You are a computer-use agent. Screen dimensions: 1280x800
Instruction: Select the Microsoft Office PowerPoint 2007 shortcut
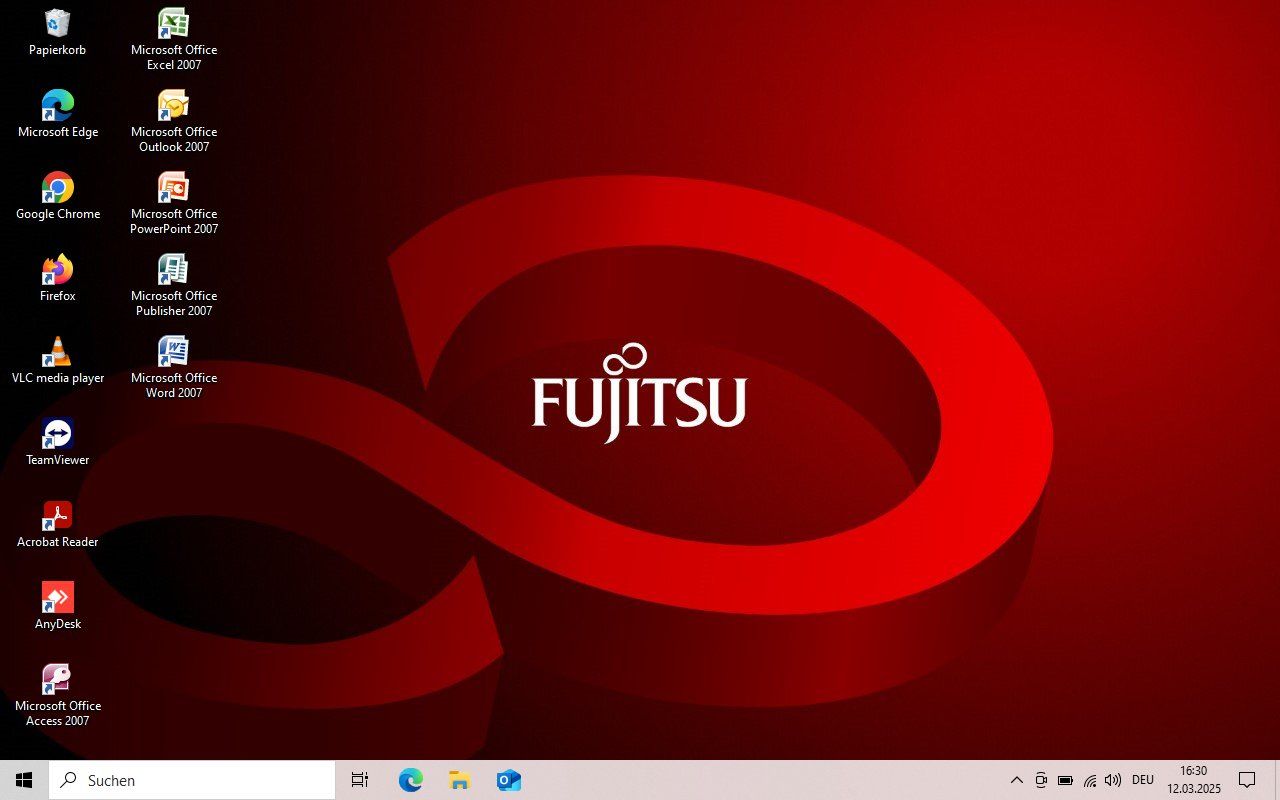pyautogui.click(x=174, y=203)
